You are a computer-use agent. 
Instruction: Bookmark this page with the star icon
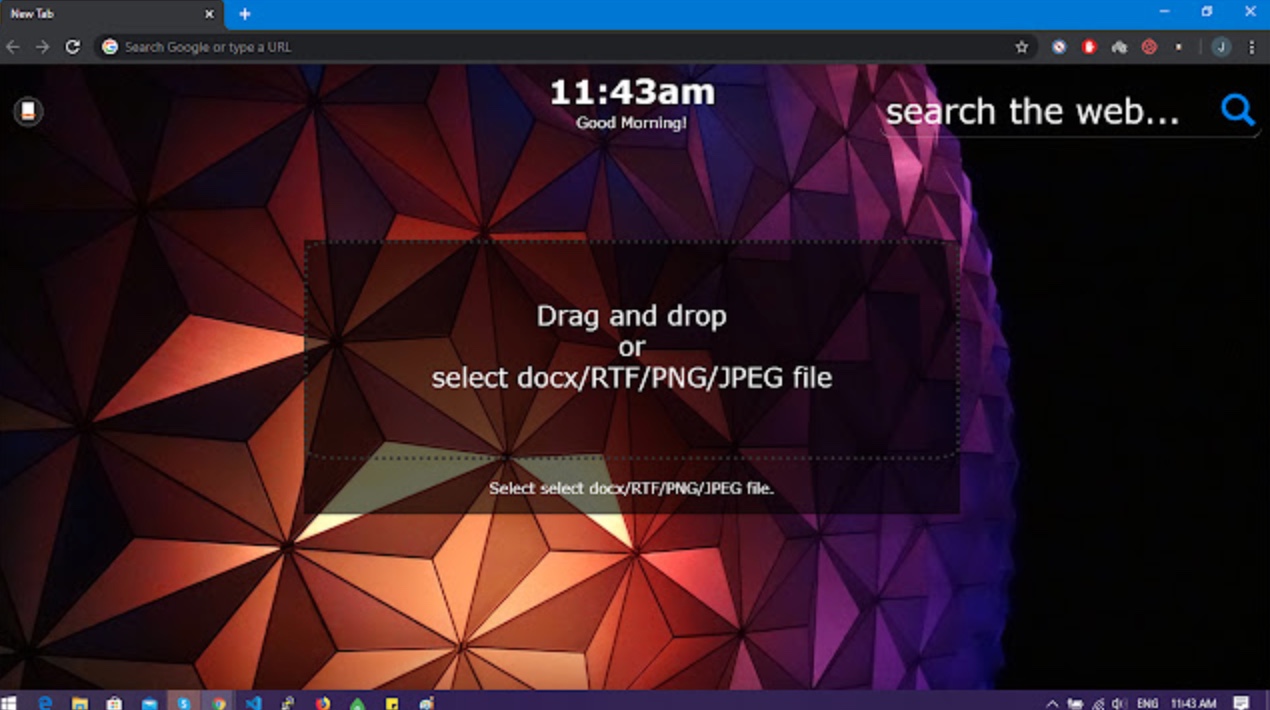coord(1021,47)
